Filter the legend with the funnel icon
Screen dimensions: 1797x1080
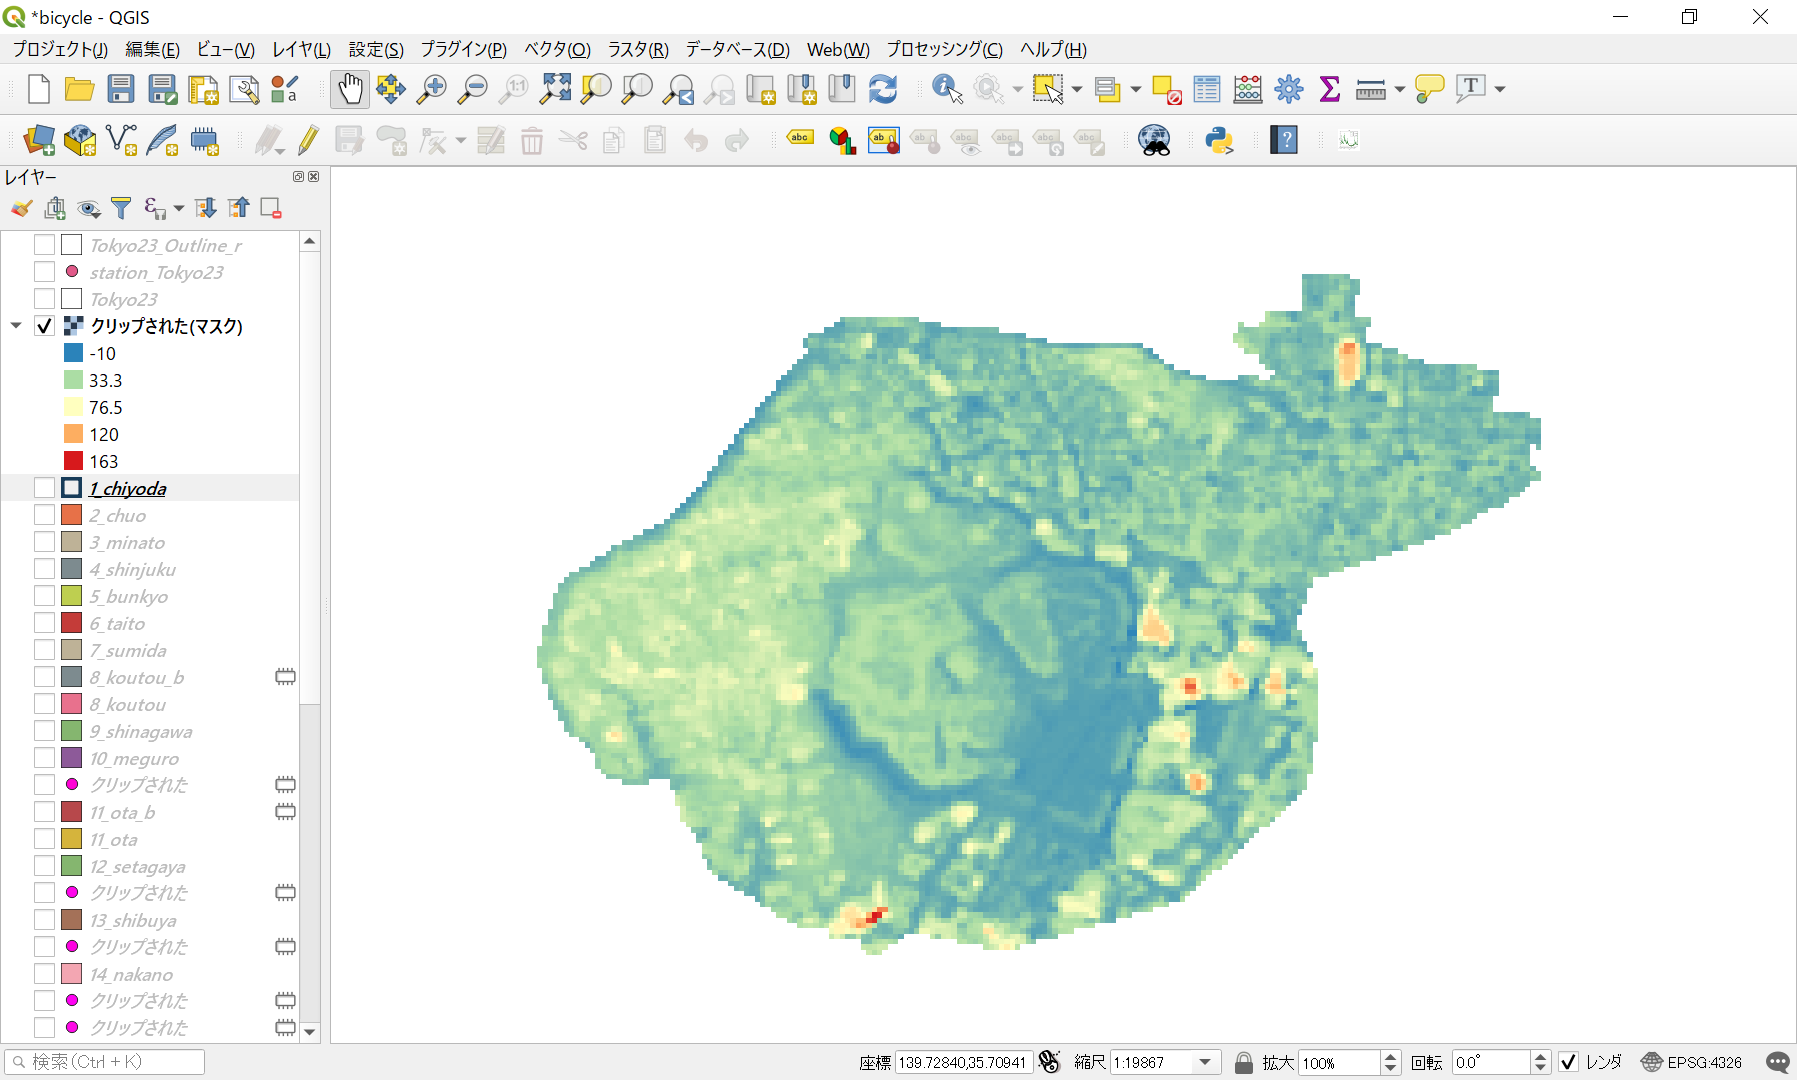[121, 208]
